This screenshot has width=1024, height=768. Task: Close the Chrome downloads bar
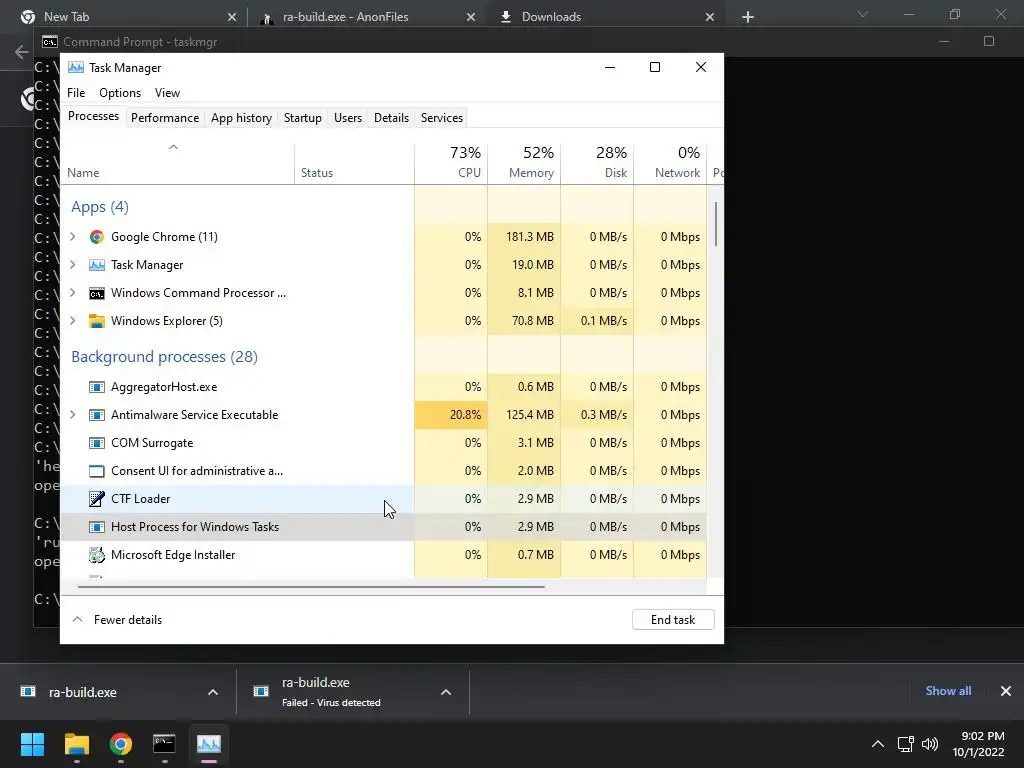tap(1006, 691)
